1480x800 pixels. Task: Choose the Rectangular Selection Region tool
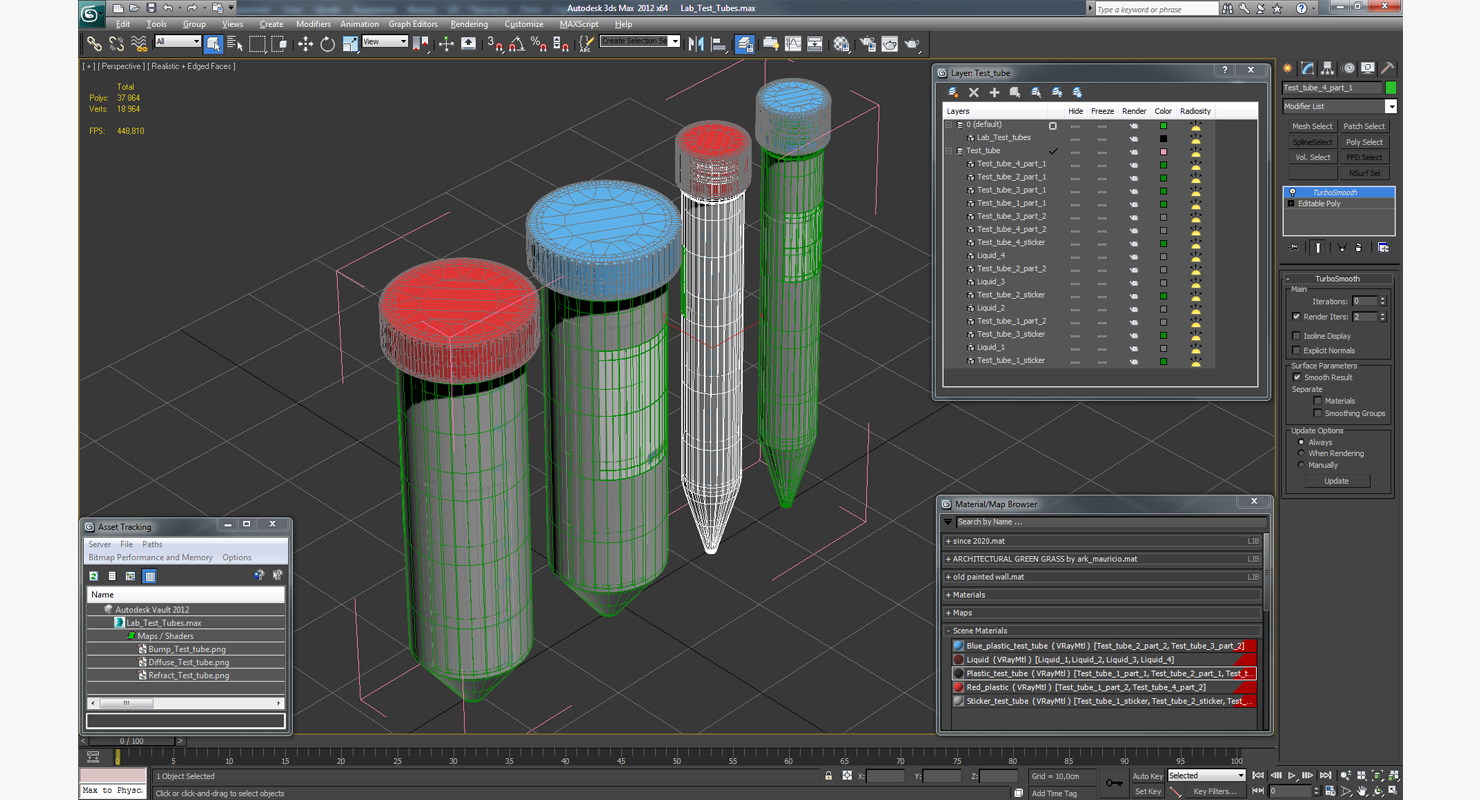257,44
